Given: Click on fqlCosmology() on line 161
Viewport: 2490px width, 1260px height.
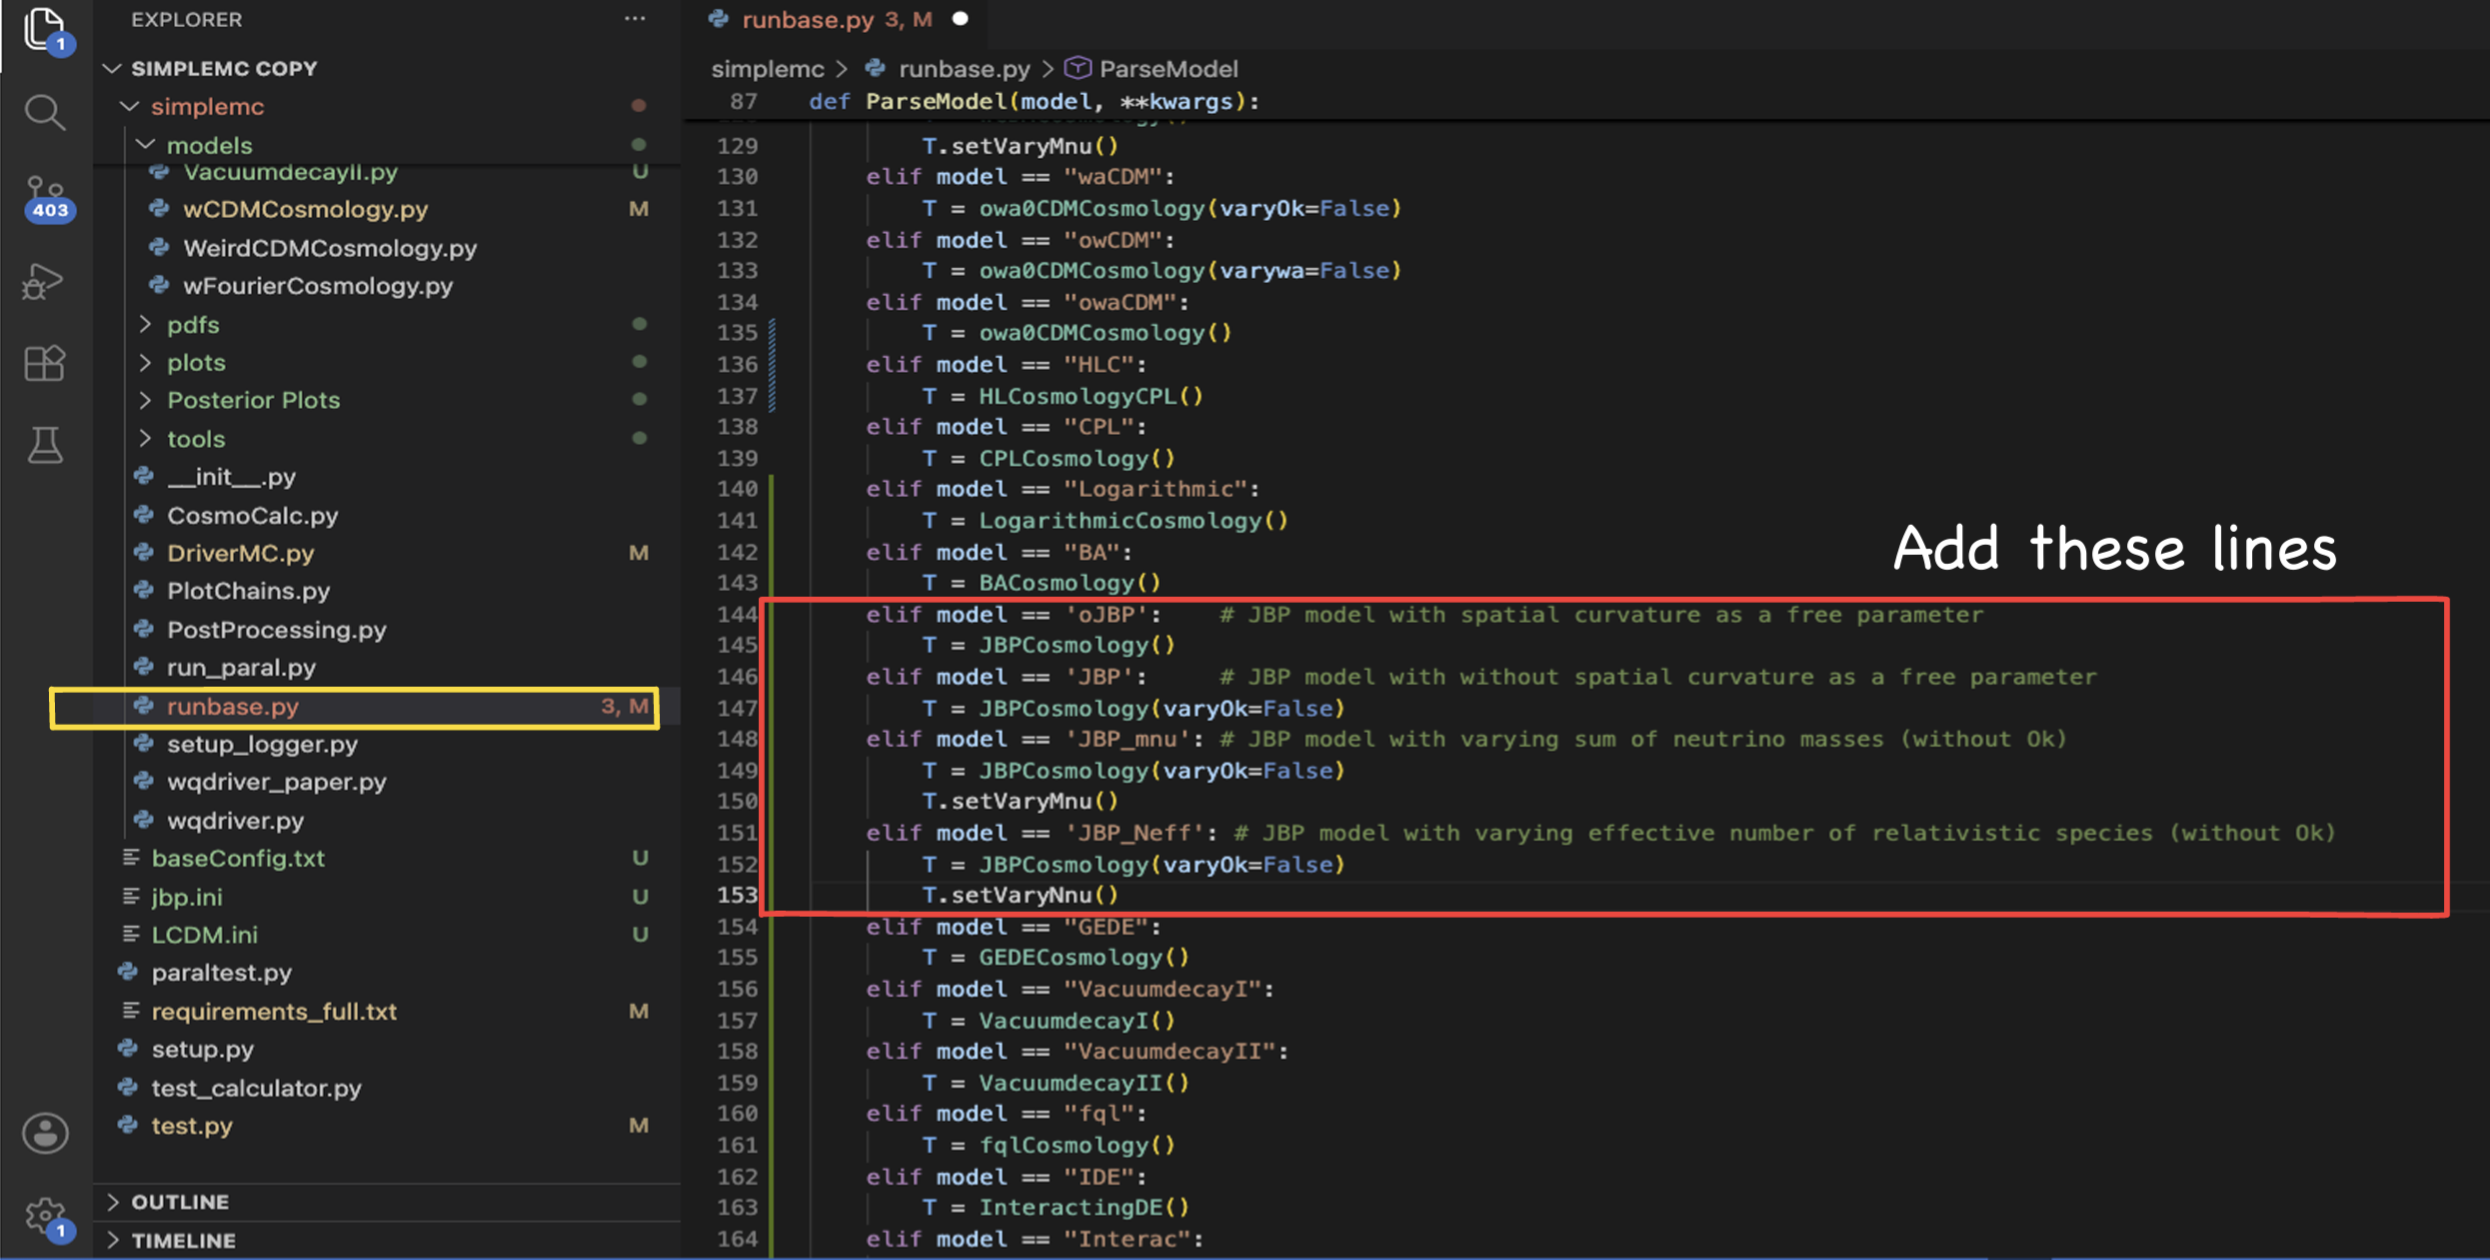Looking at the screenshot, I should tap(1077, 1146).
